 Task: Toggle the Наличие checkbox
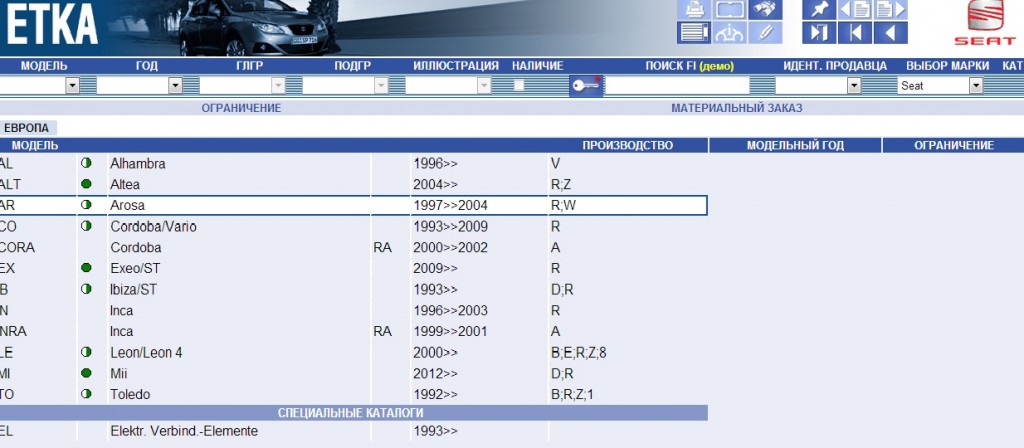tap(518, 86)
